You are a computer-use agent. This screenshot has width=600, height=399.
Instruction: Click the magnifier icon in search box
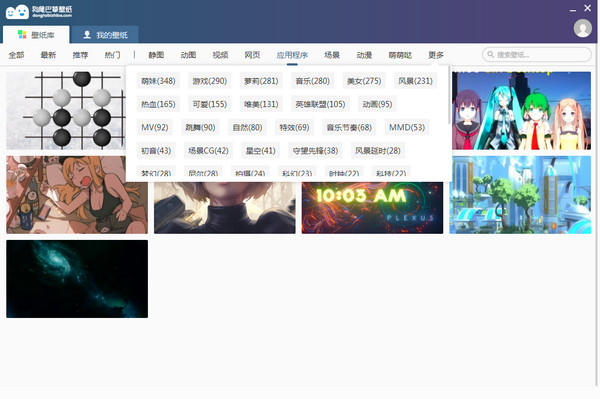(x=490, y=54)
